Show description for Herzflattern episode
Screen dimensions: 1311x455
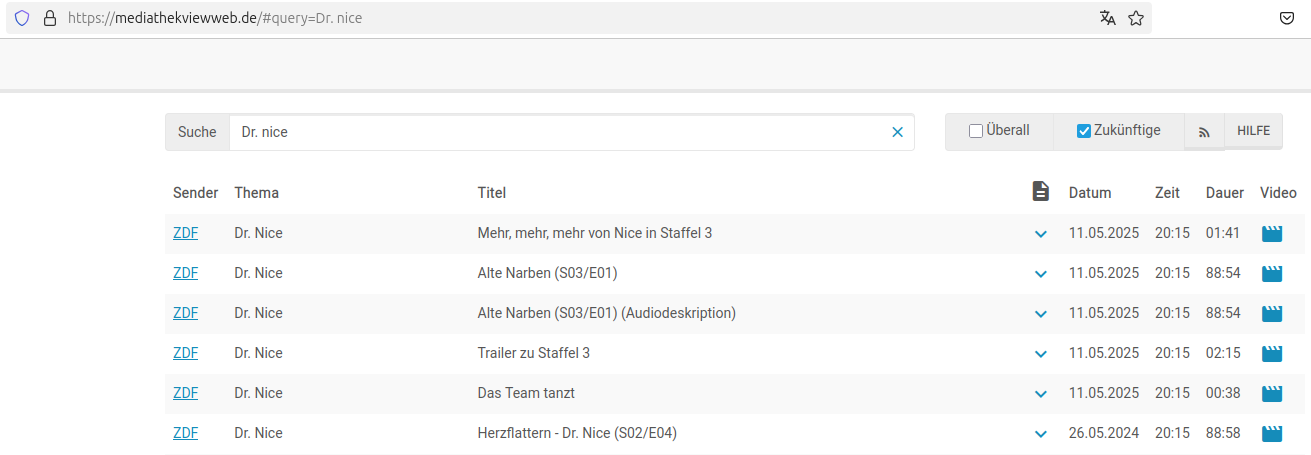pos(1041,434)
